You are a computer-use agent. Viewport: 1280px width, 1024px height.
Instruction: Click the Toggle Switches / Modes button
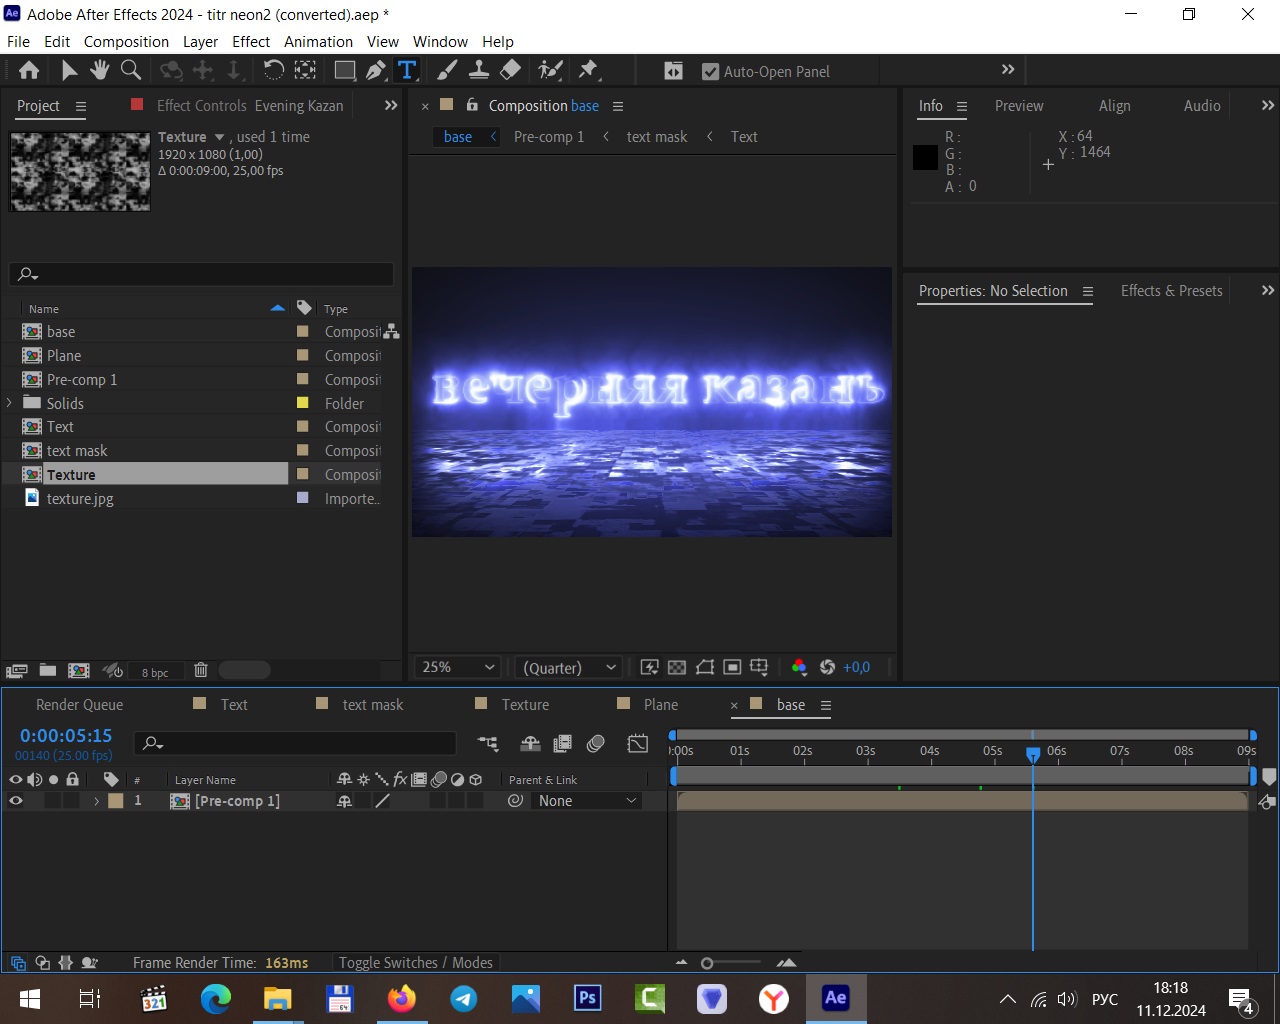tap(415, 962)
